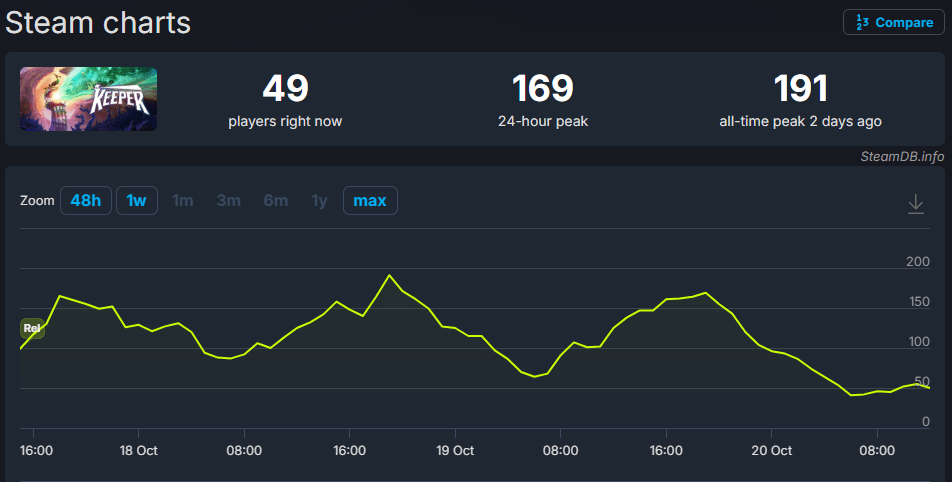The image size is (952, 482).
Task: Set chart zoom to 48h
Action: click(x=85, y=201)
